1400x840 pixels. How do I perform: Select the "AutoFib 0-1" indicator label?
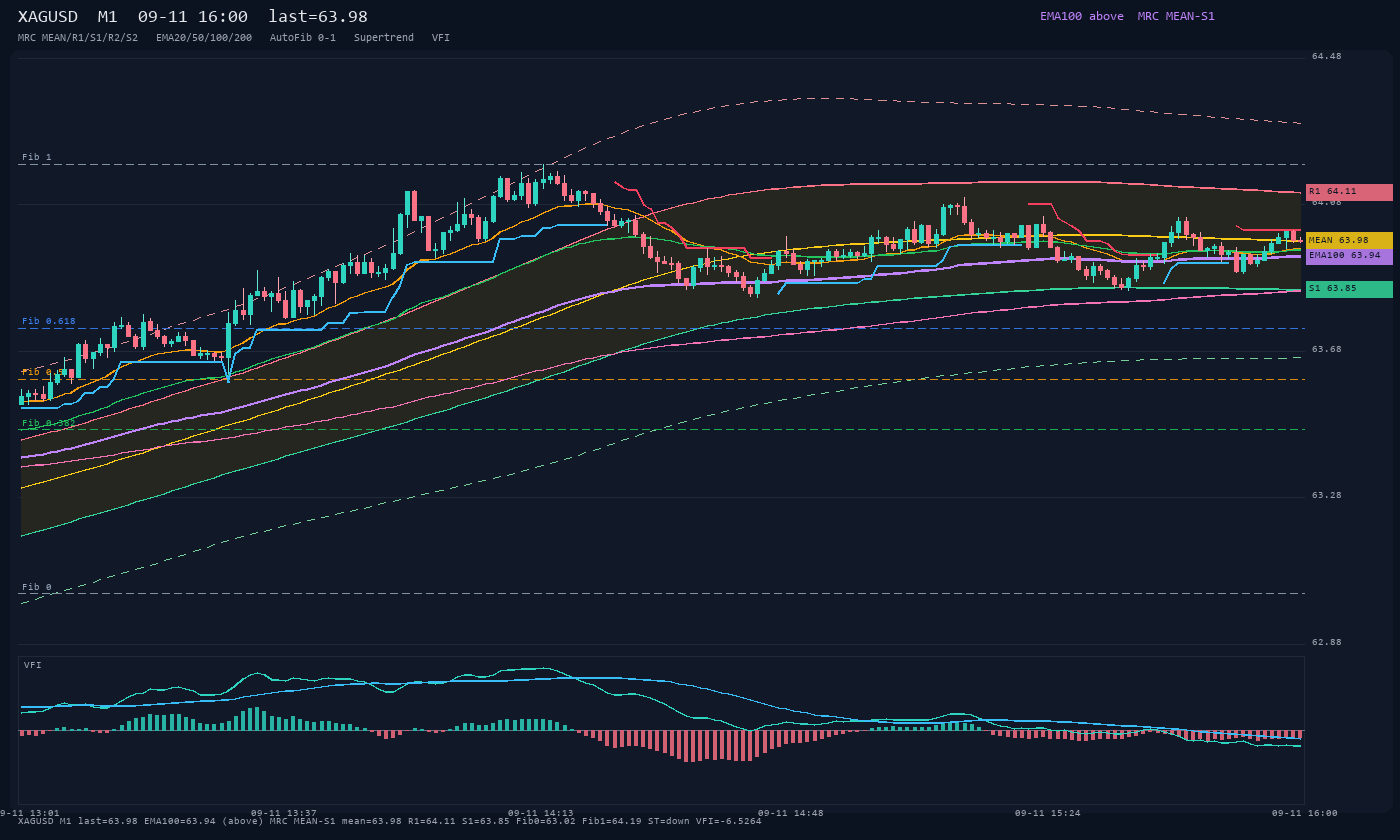coord(303,38)
